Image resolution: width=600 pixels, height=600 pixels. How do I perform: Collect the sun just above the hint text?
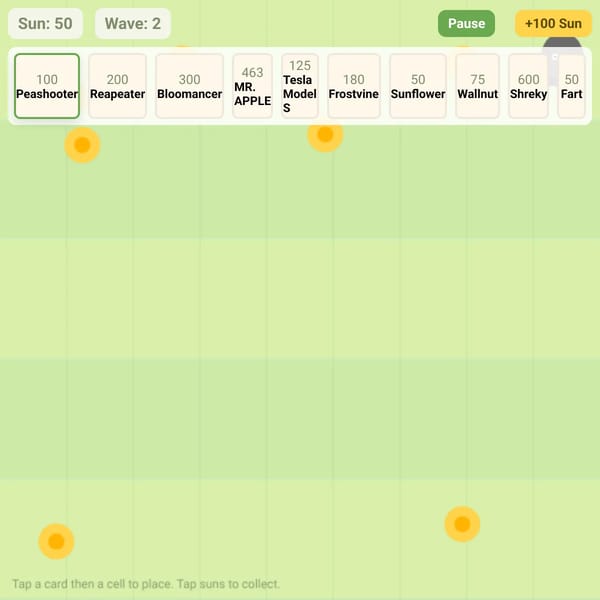click(56, 541)
